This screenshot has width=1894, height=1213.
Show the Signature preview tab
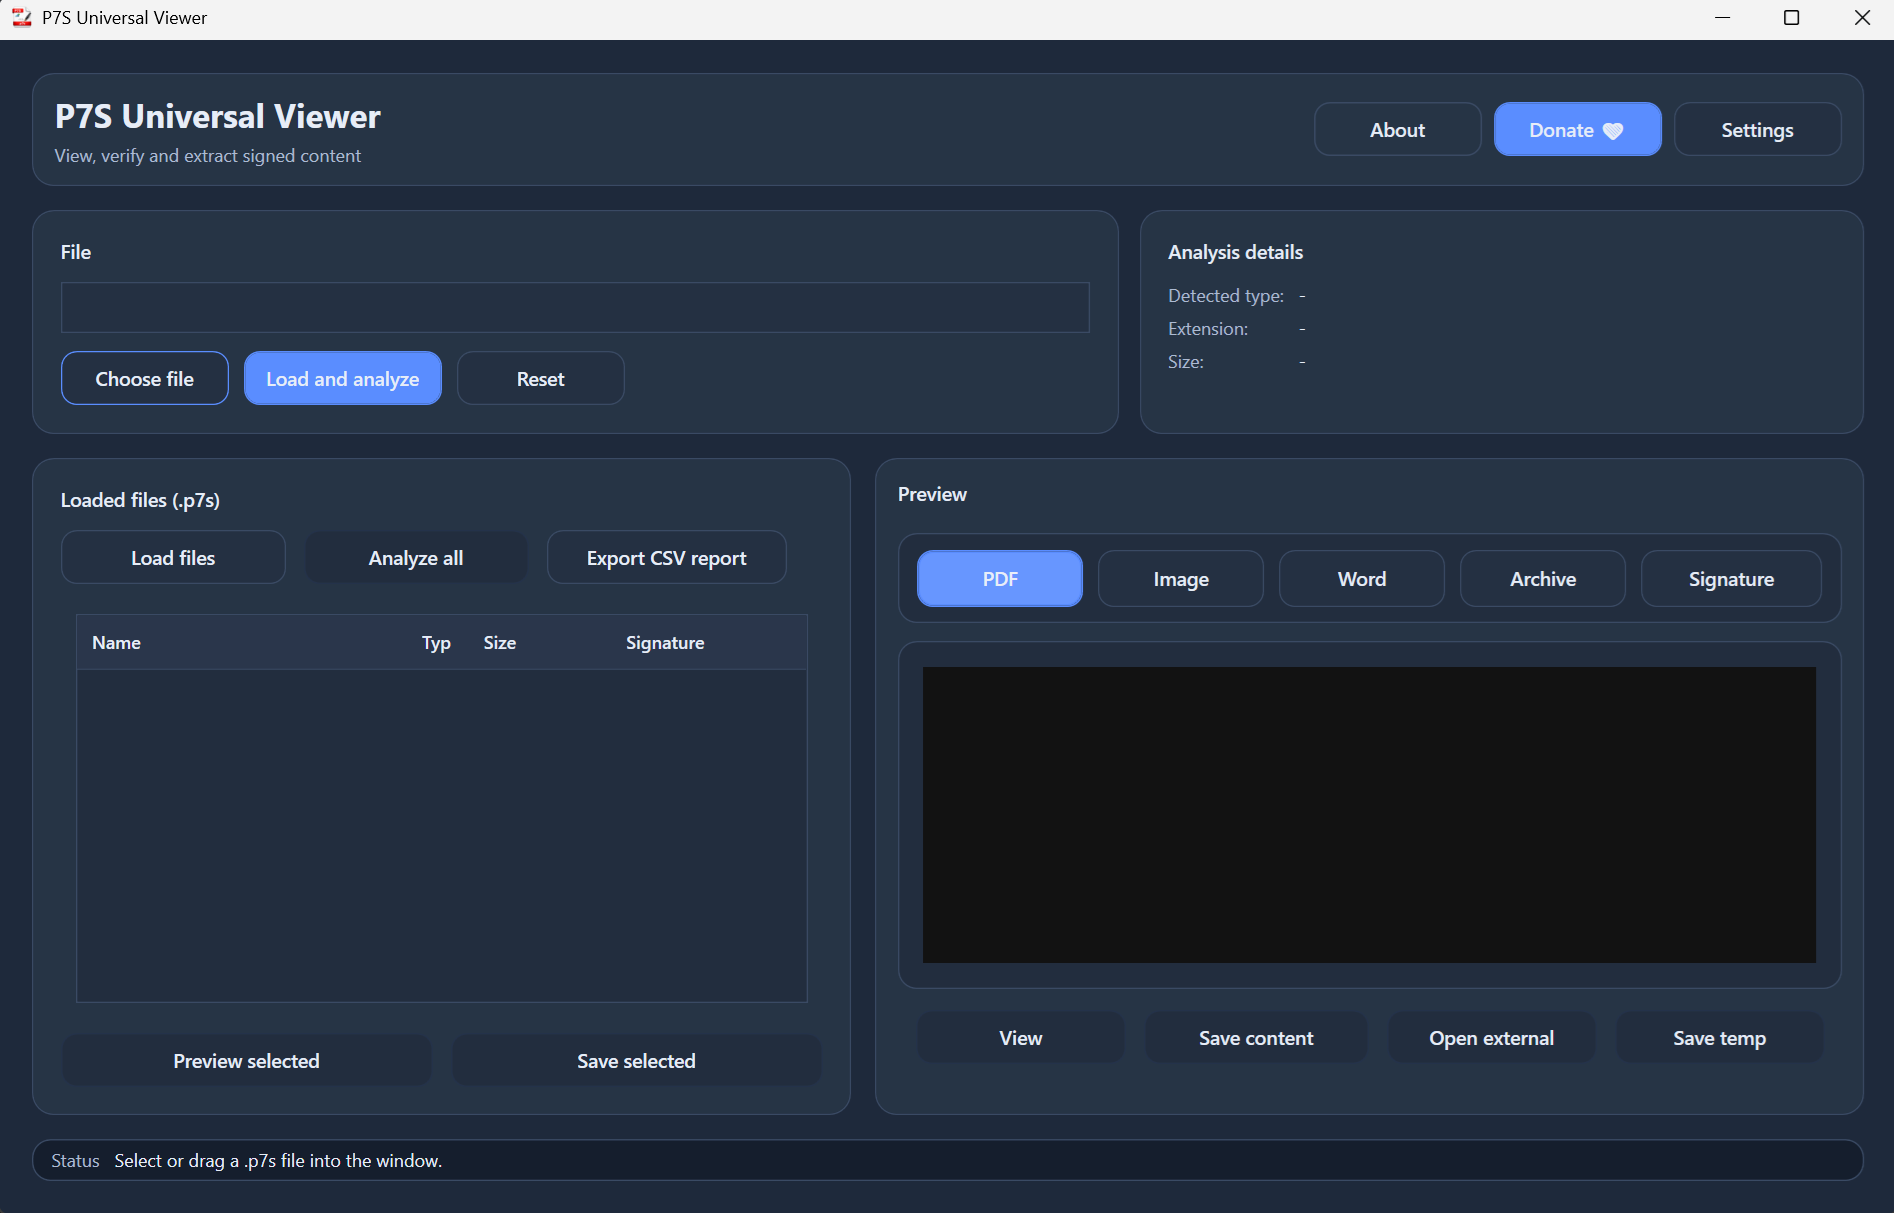pyautogui.click(x=1730, y=579)
